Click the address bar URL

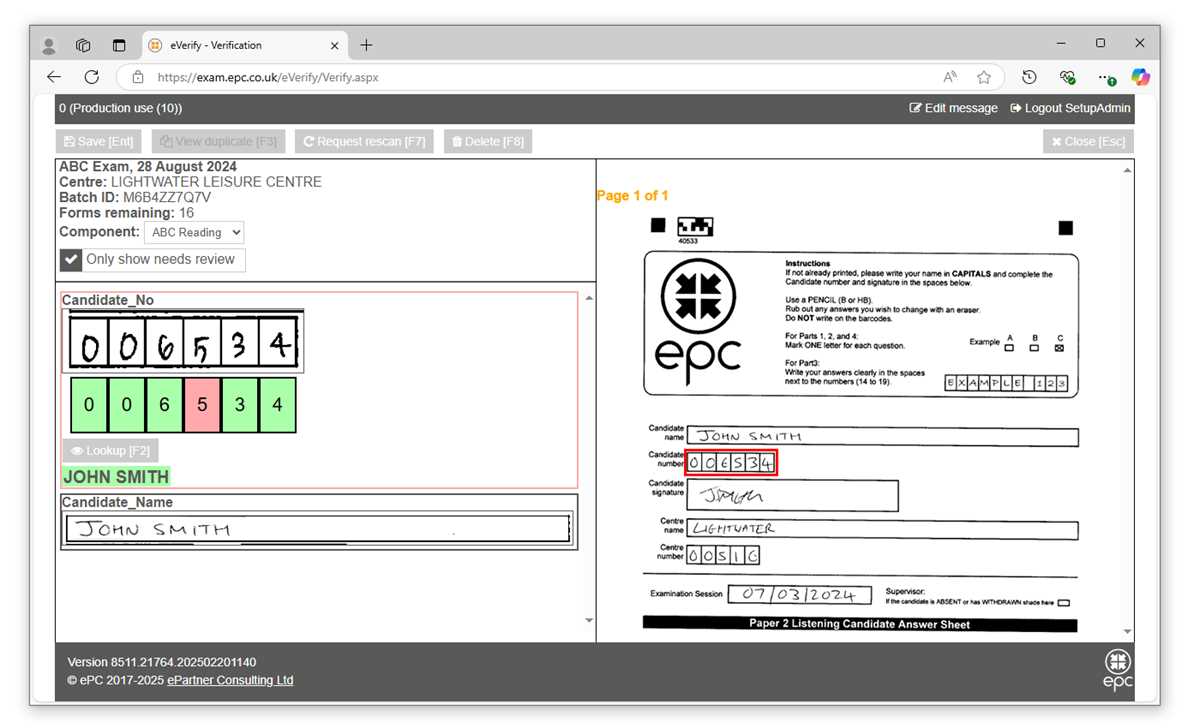pyautogui.click(x=268, y=77)
